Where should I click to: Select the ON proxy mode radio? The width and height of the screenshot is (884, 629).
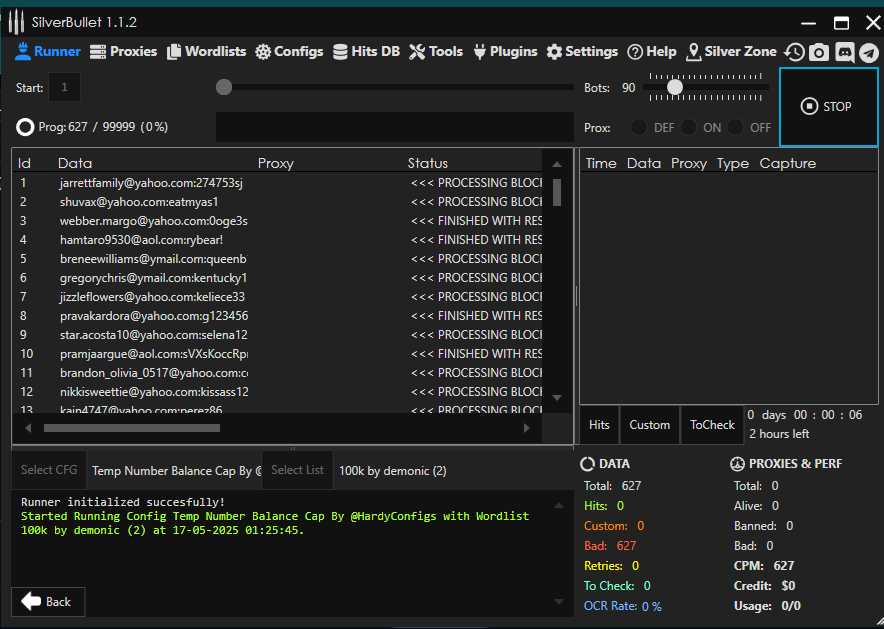[x=688, y=127]
